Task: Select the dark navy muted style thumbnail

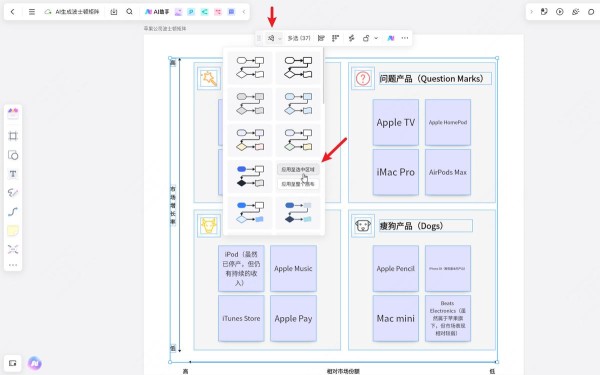Action: click(x=298, y=213)
